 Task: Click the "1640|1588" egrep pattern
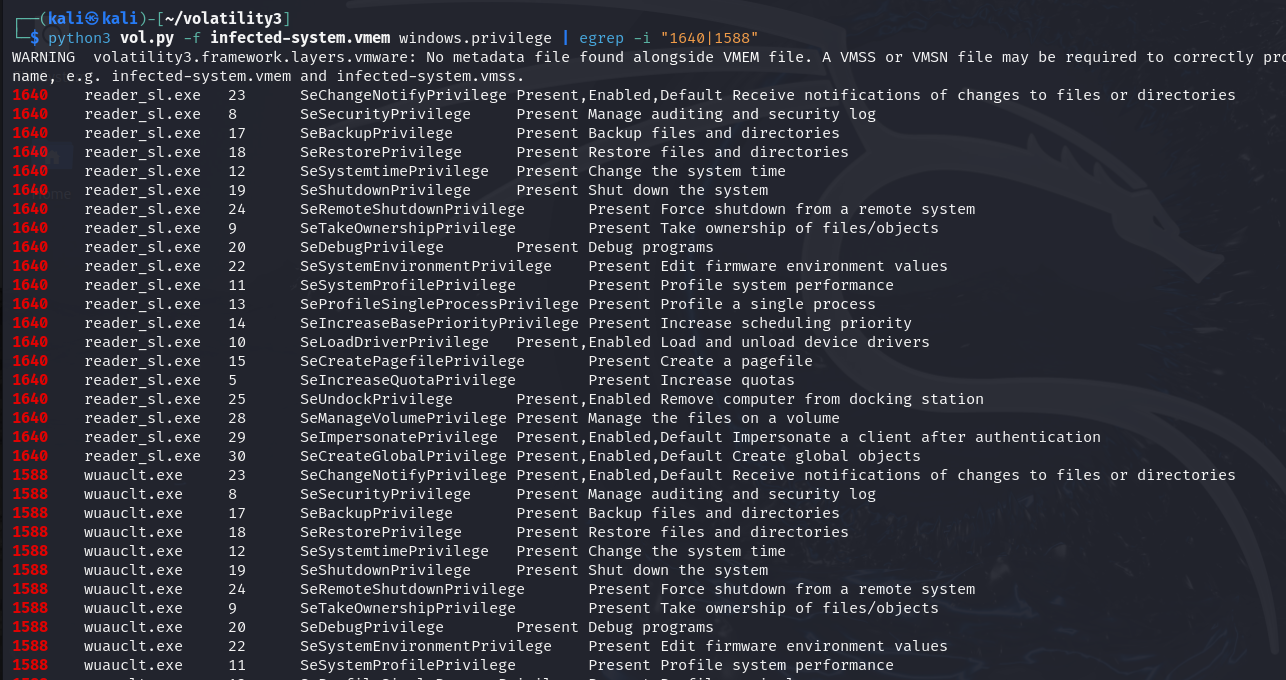click(x=709, y=38)
